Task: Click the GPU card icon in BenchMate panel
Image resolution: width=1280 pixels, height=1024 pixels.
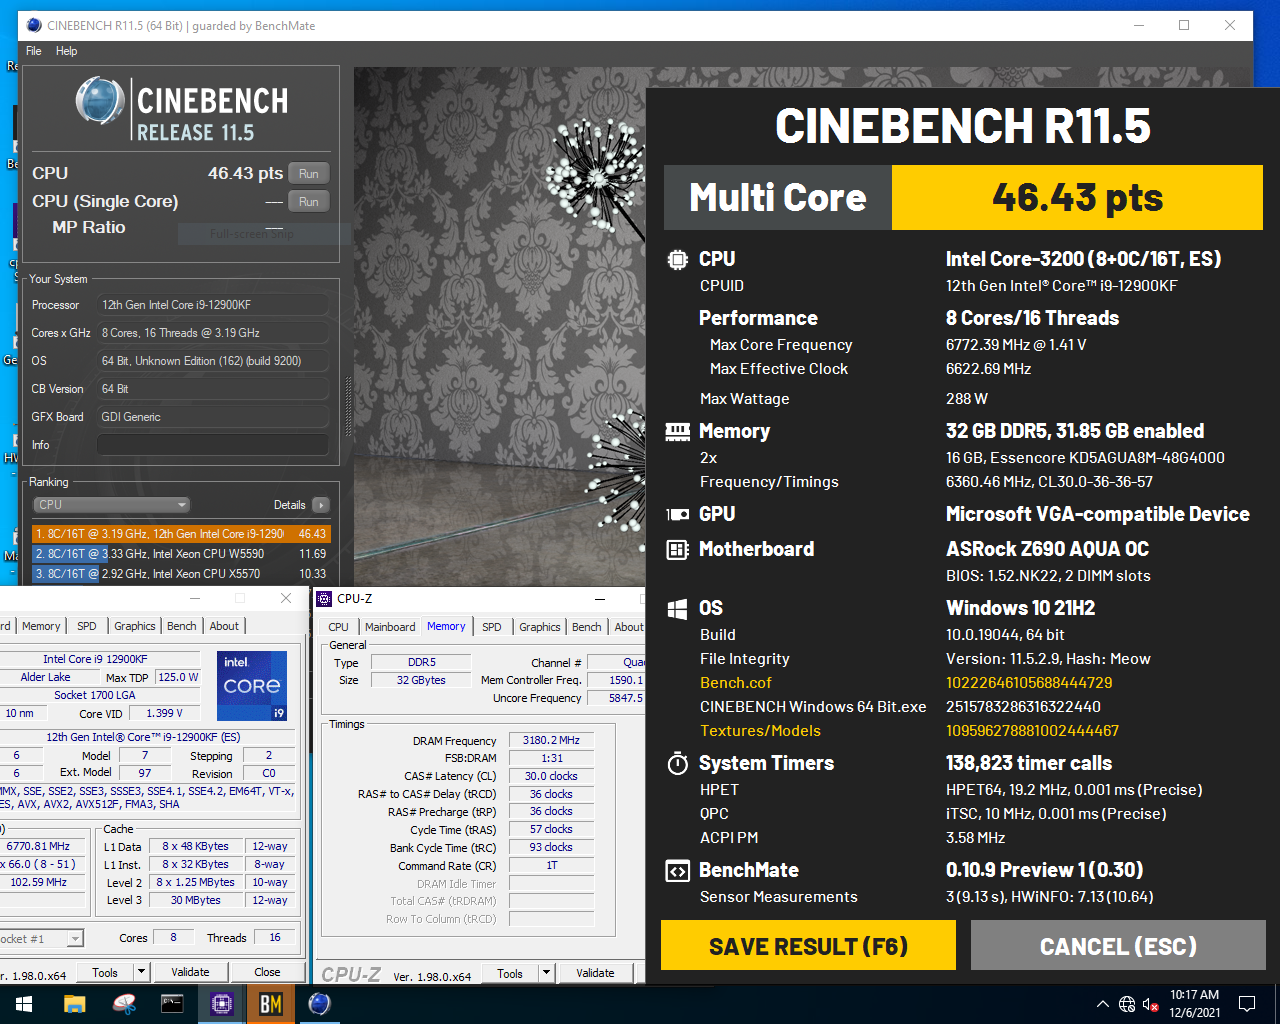Action: (678, 514)
